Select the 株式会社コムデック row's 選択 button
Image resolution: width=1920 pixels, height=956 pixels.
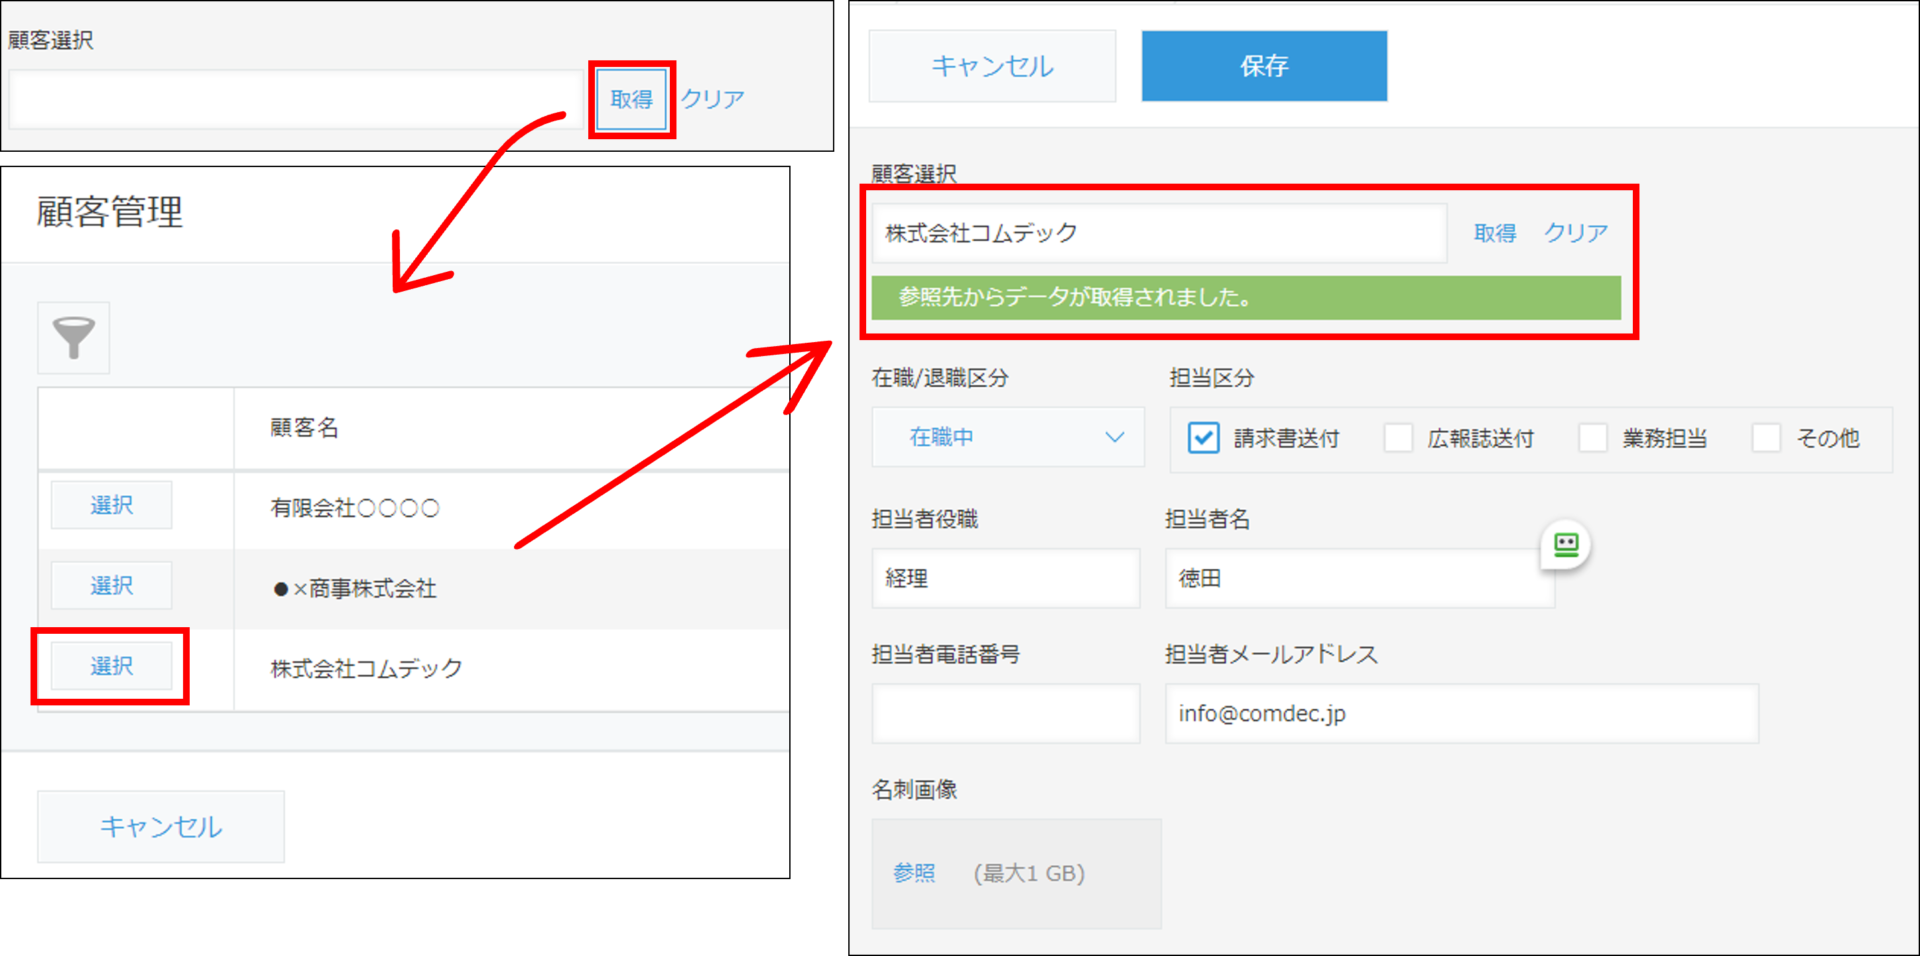click(x=111, y=666)
